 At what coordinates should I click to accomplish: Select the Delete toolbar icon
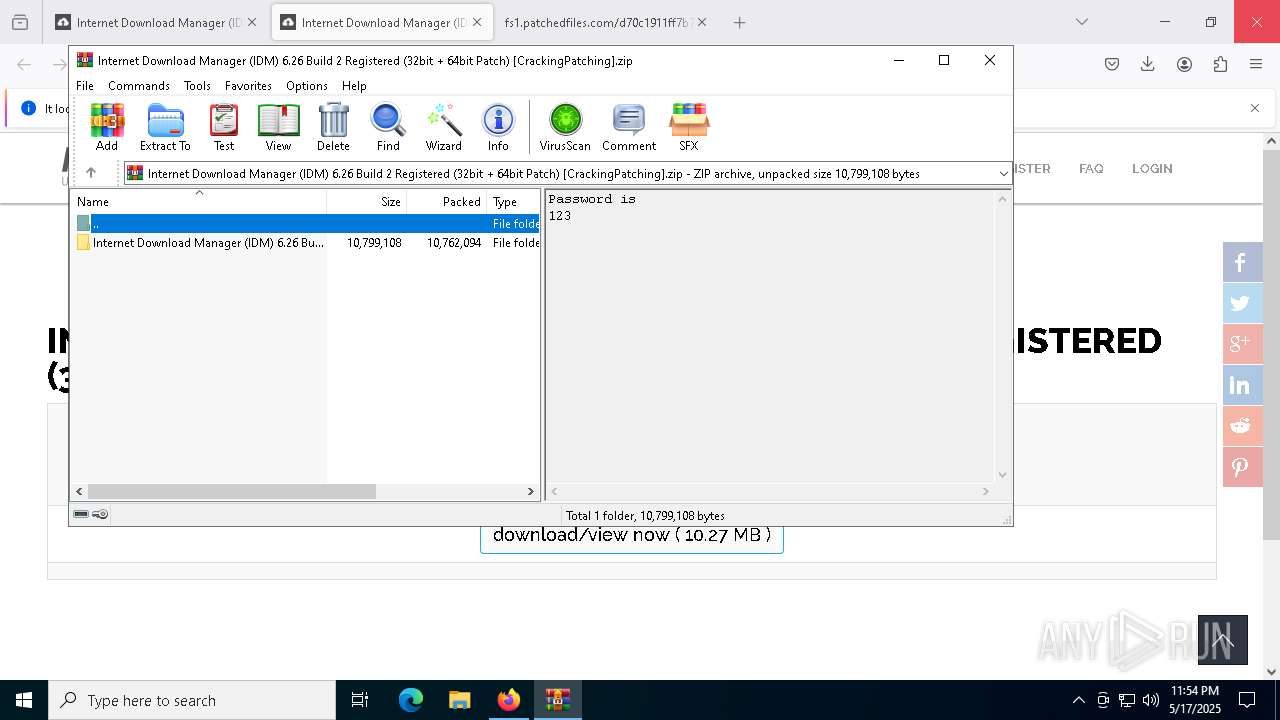pyautogui.click(x=333, y=127)
